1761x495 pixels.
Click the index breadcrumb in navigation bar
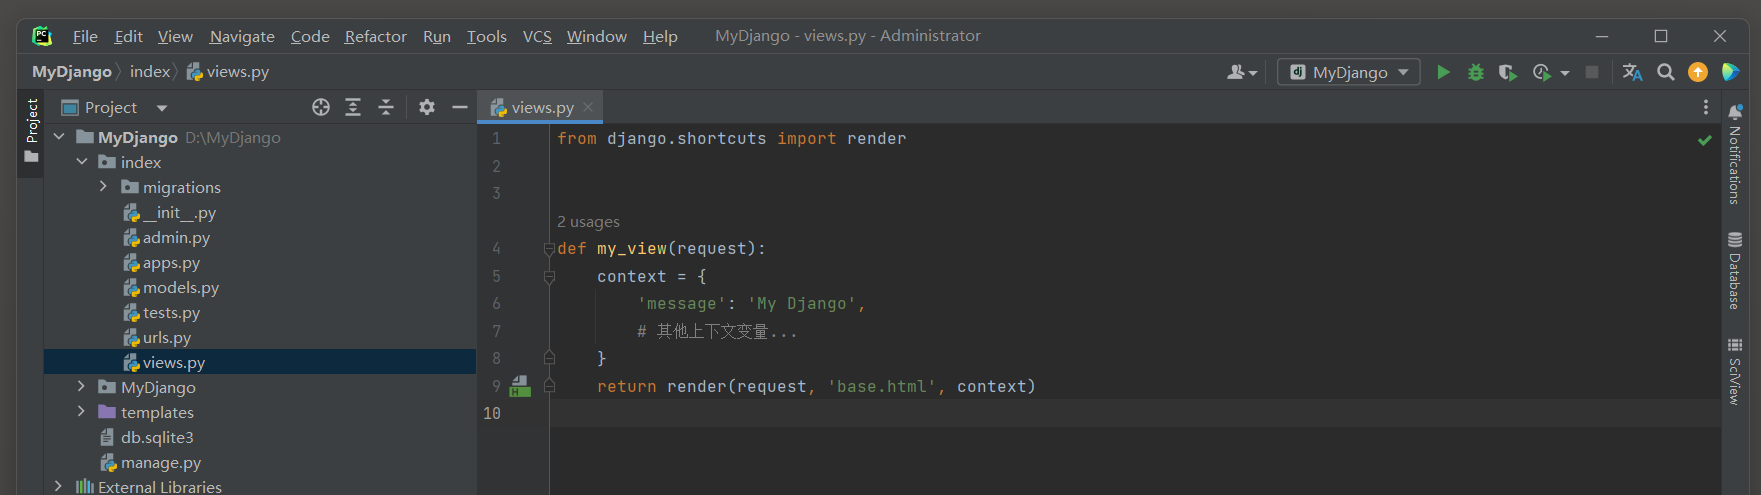(x=150, y=72)
